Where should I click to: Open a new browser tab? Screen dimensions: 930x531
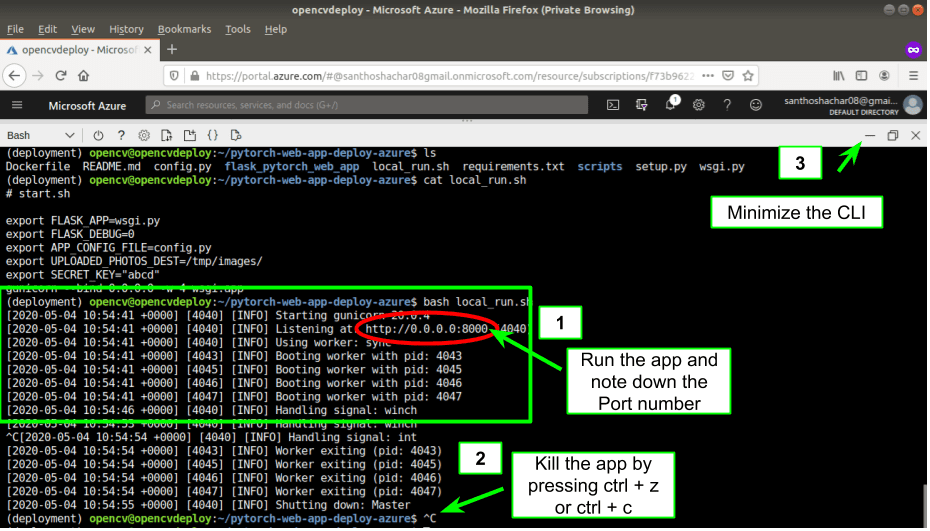(172, 49)
